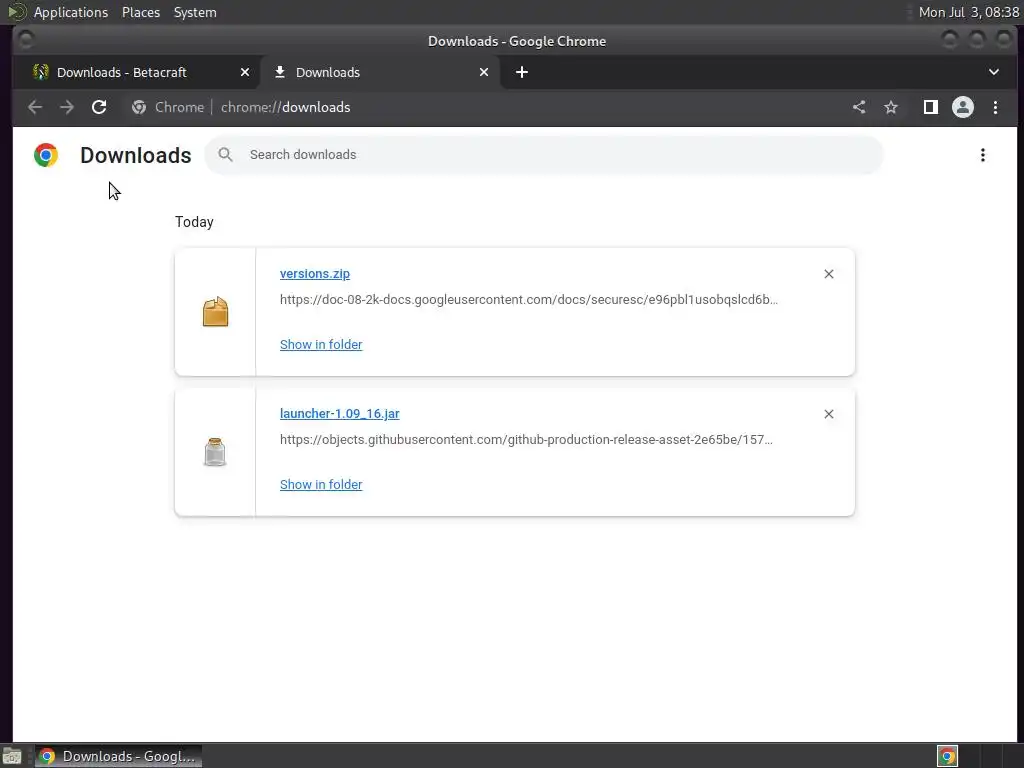The image size is (1024, 768).
Task: Show launcher-1.09_16.jar in folder
Action: click(321, 484)
